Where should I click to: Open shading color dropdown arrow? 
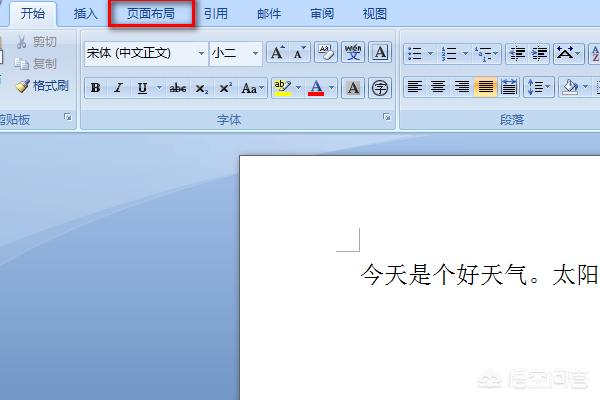585,87
